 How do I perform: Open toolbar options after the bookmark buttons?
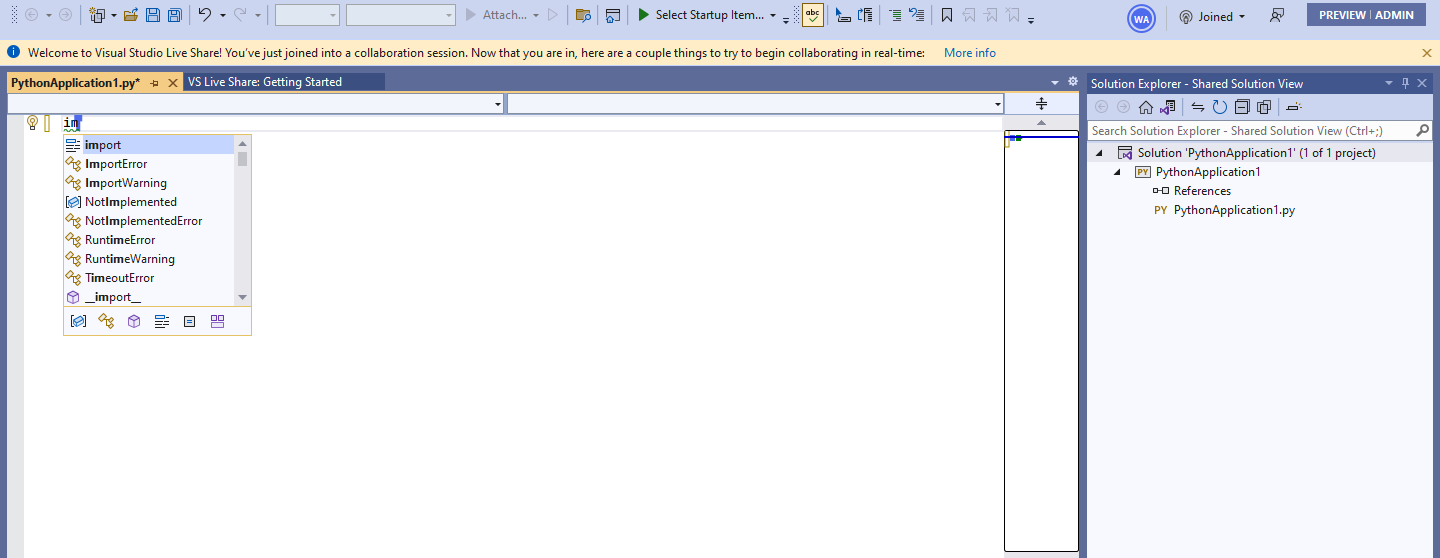(1031, 19)
